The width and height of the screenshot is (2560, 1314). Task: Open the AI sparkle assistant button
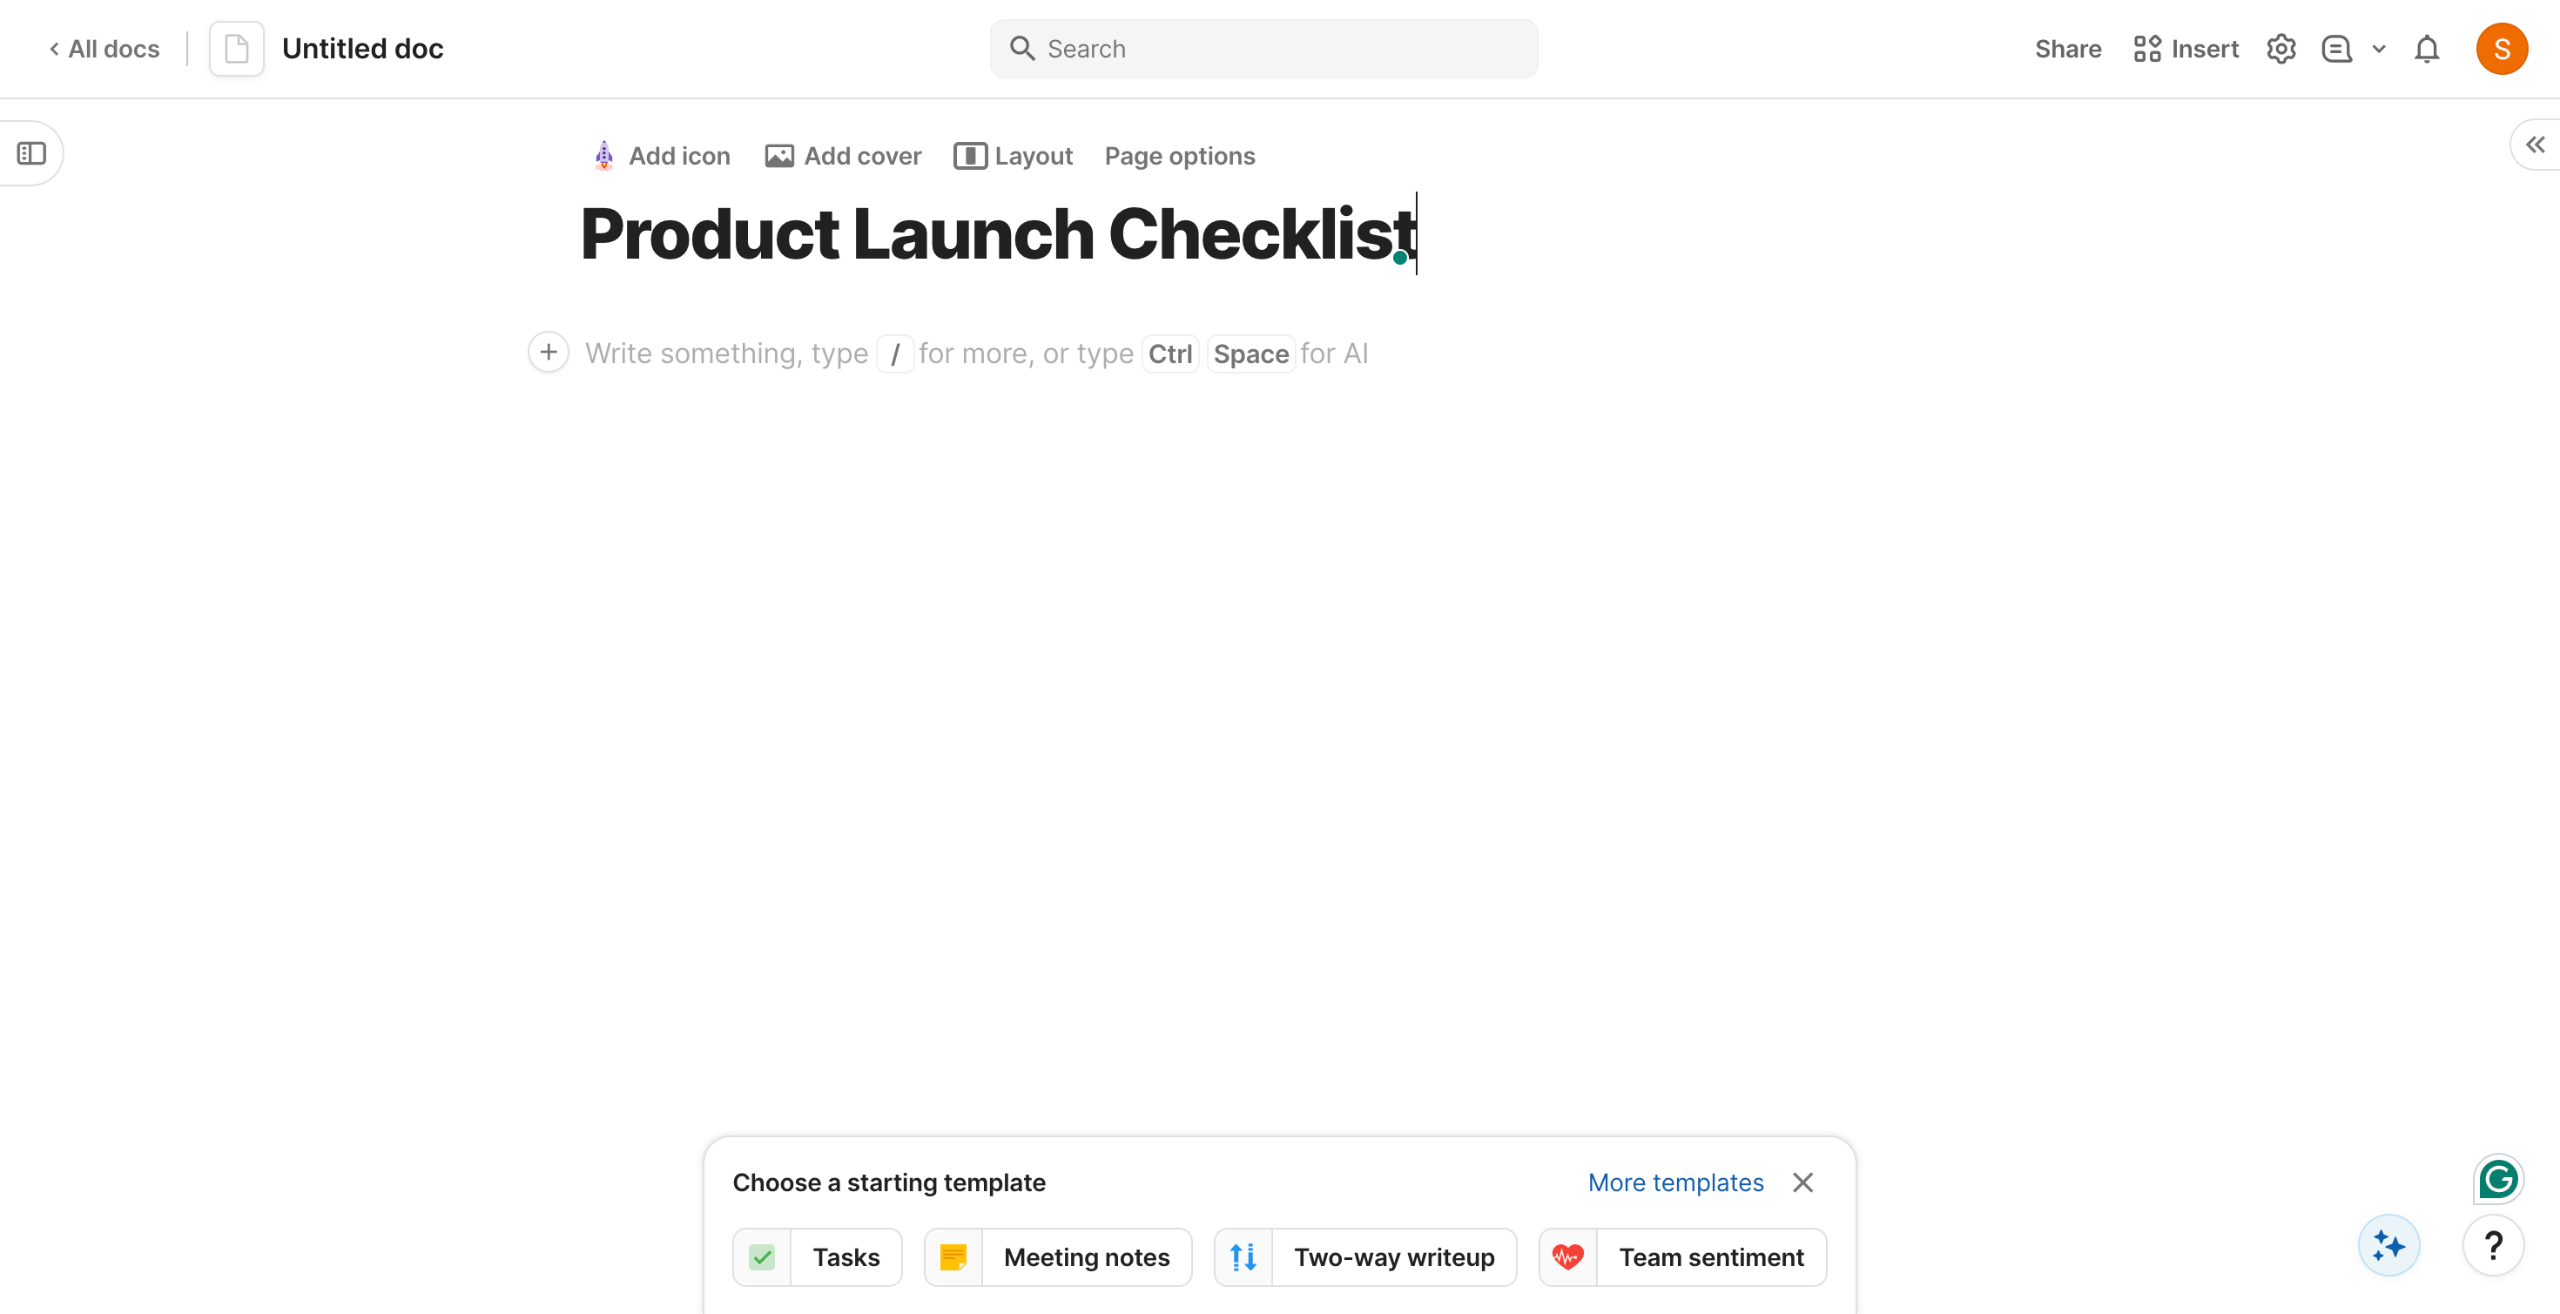click(x=2388, y=1246)
